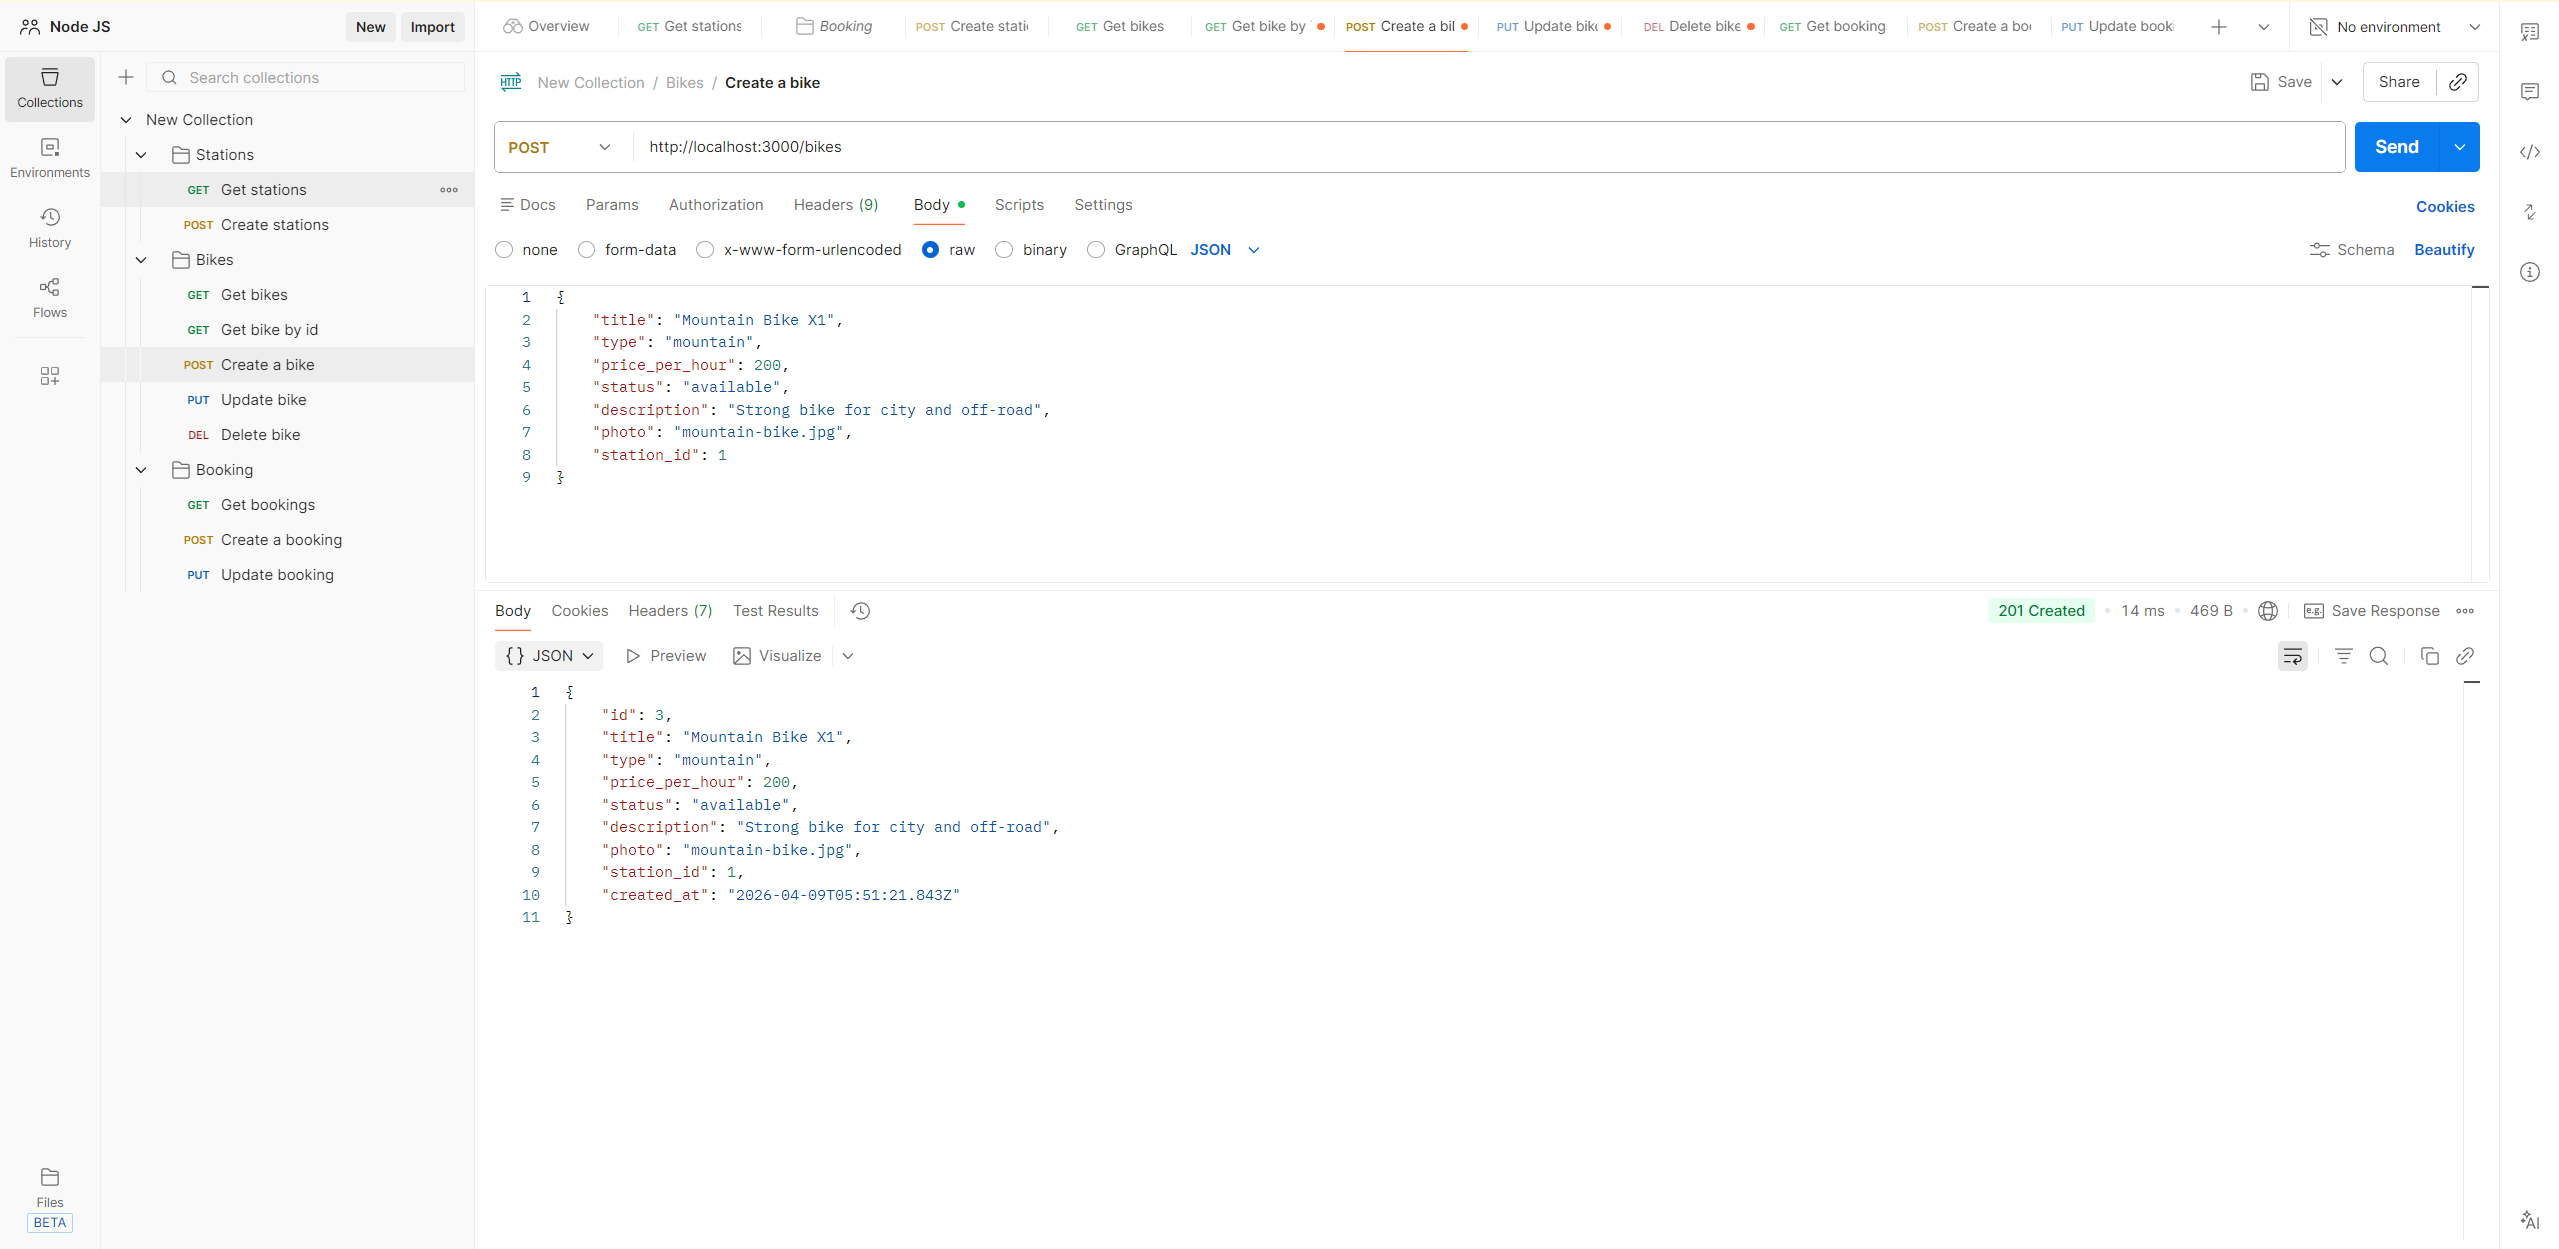This screenshot has height=1249, width=2559.
Task: Open the POST method dropdown
Action: coord(560,147)
